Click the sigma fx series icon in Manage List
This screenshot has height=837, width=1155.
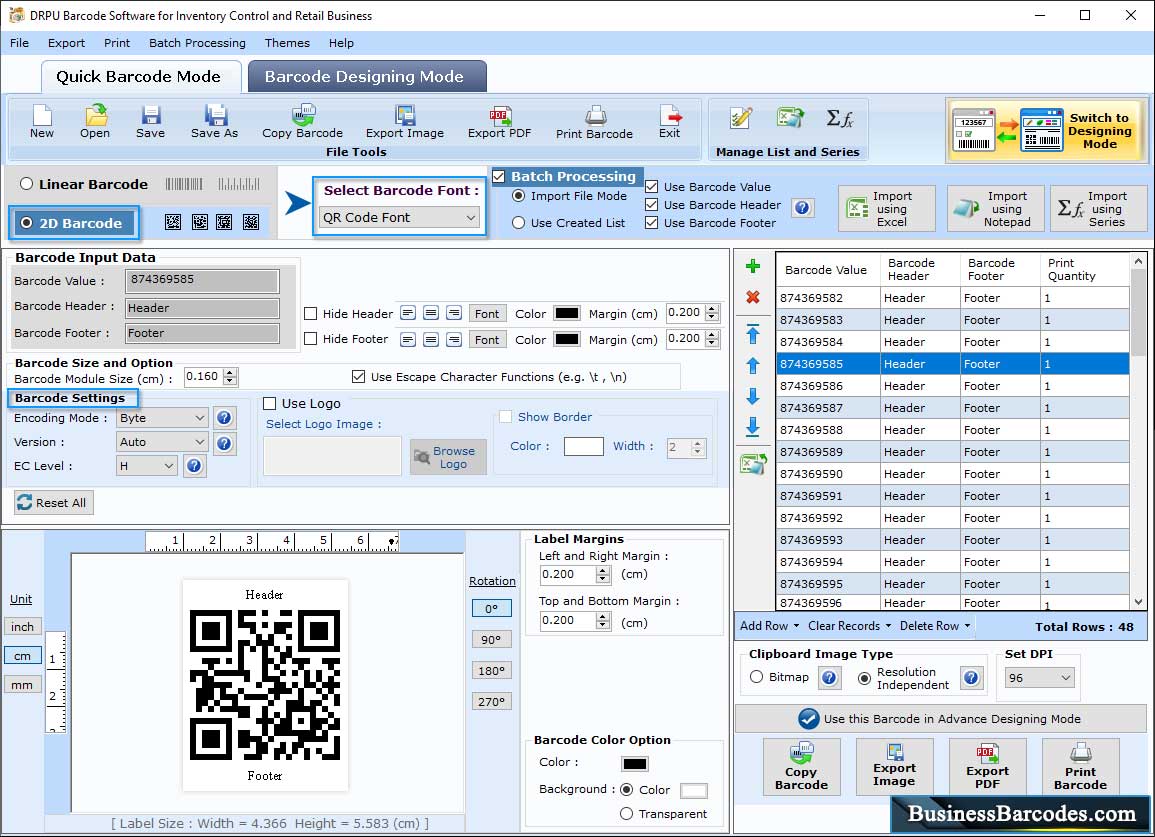point(840,118)
